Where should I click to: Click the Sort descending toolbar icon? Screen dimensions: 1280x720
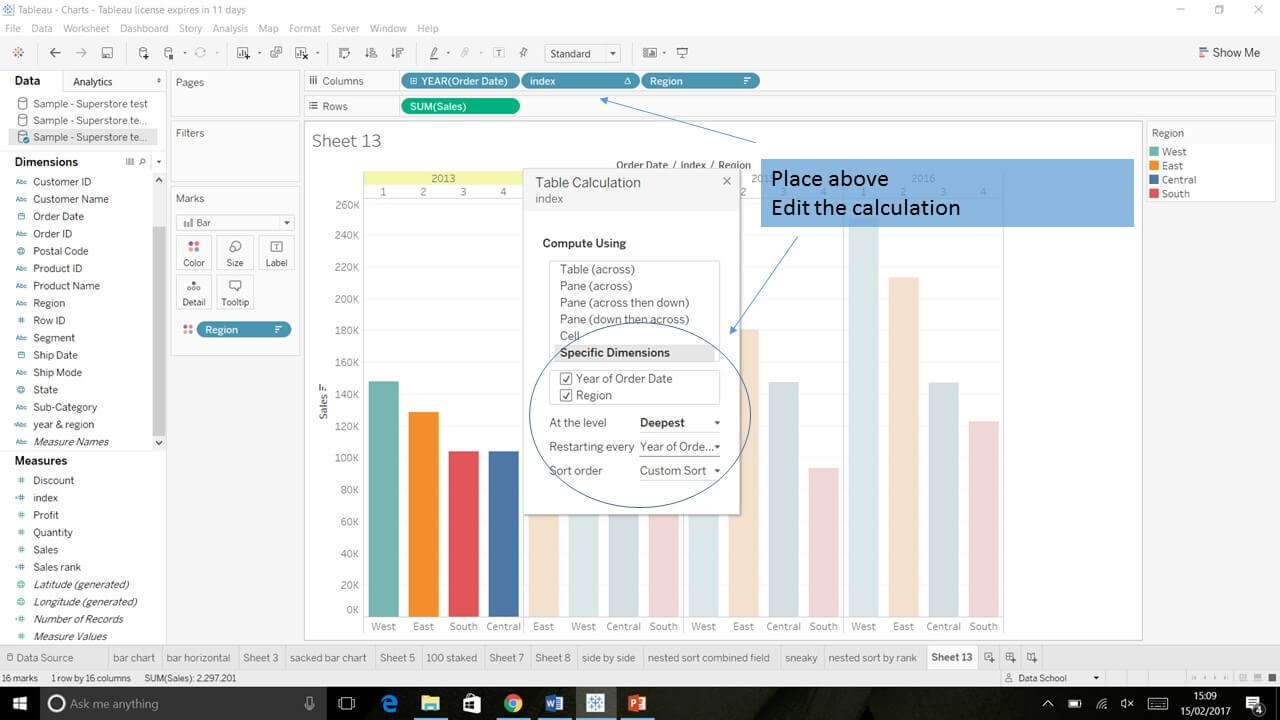[x=397, y=53]
